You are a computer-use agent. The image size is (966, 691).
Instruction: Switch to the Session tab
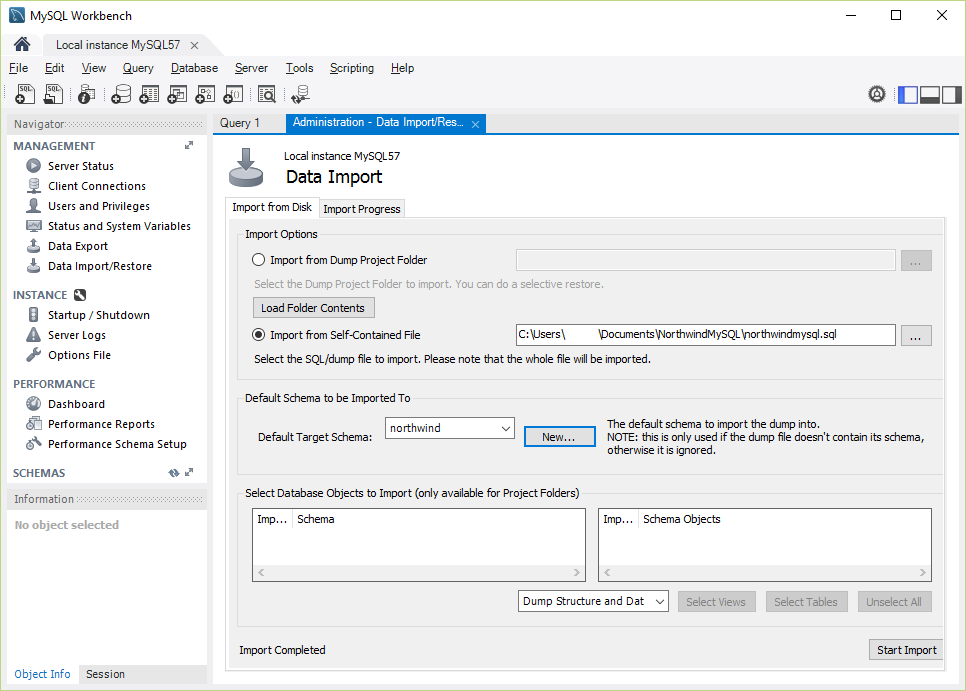coord(105,674)
